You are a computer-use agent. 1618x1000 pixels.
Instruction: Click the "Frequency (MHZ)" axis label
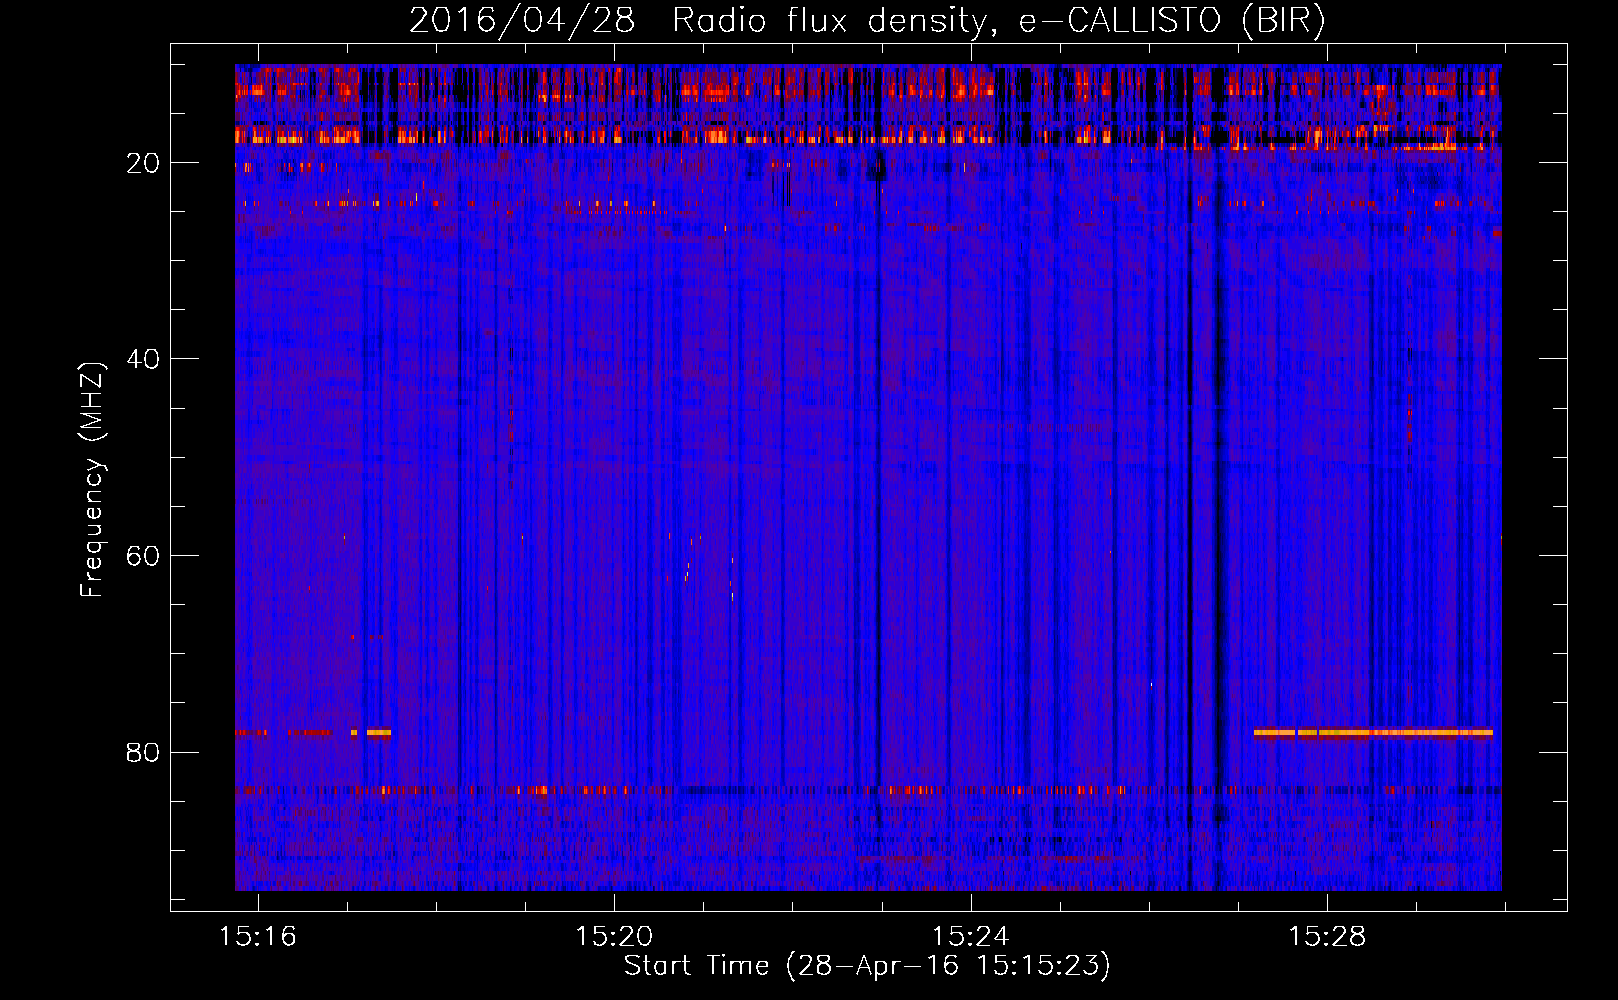(91, 480)
